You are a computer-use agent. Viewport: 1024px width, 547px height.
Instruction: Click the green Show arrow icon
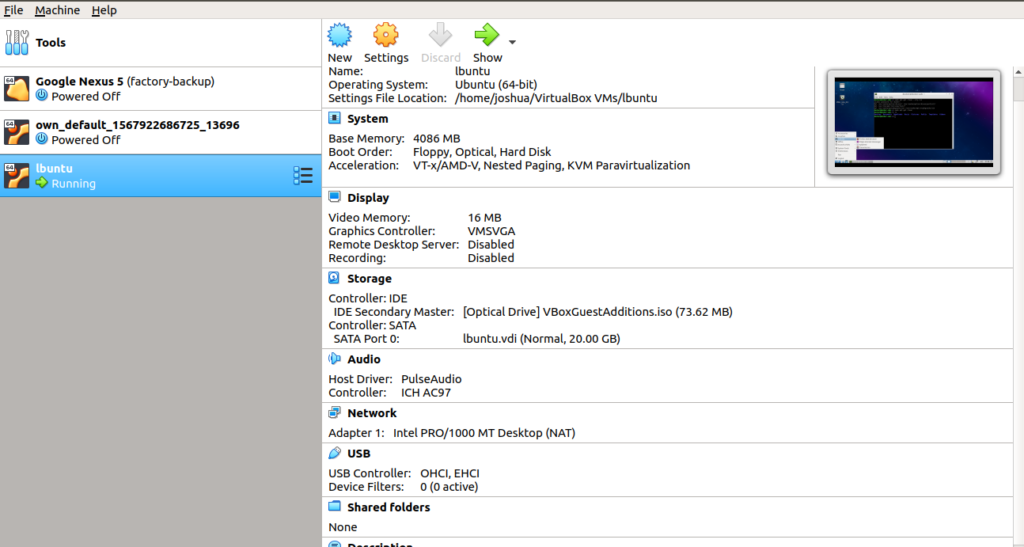click(x=487, y=35)
